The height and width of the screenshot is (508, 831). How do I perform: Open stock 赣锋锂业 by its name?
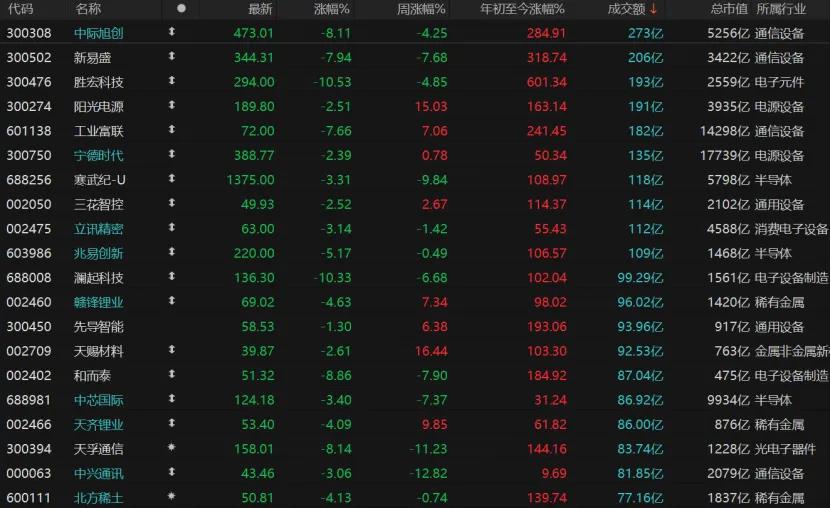99,302
